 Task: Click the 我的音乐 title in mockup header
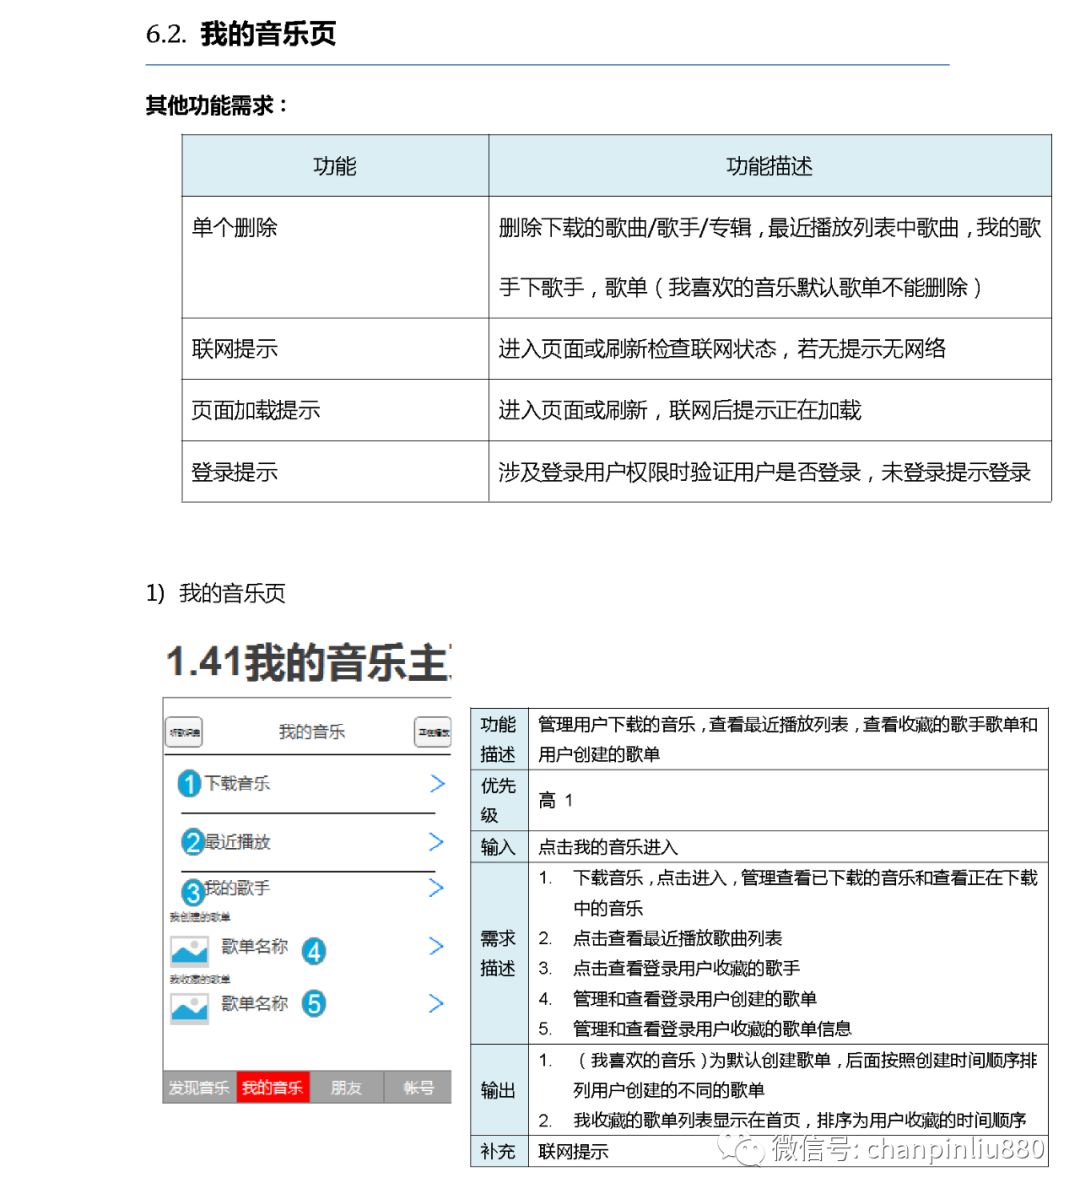click(x=312, y=732)
